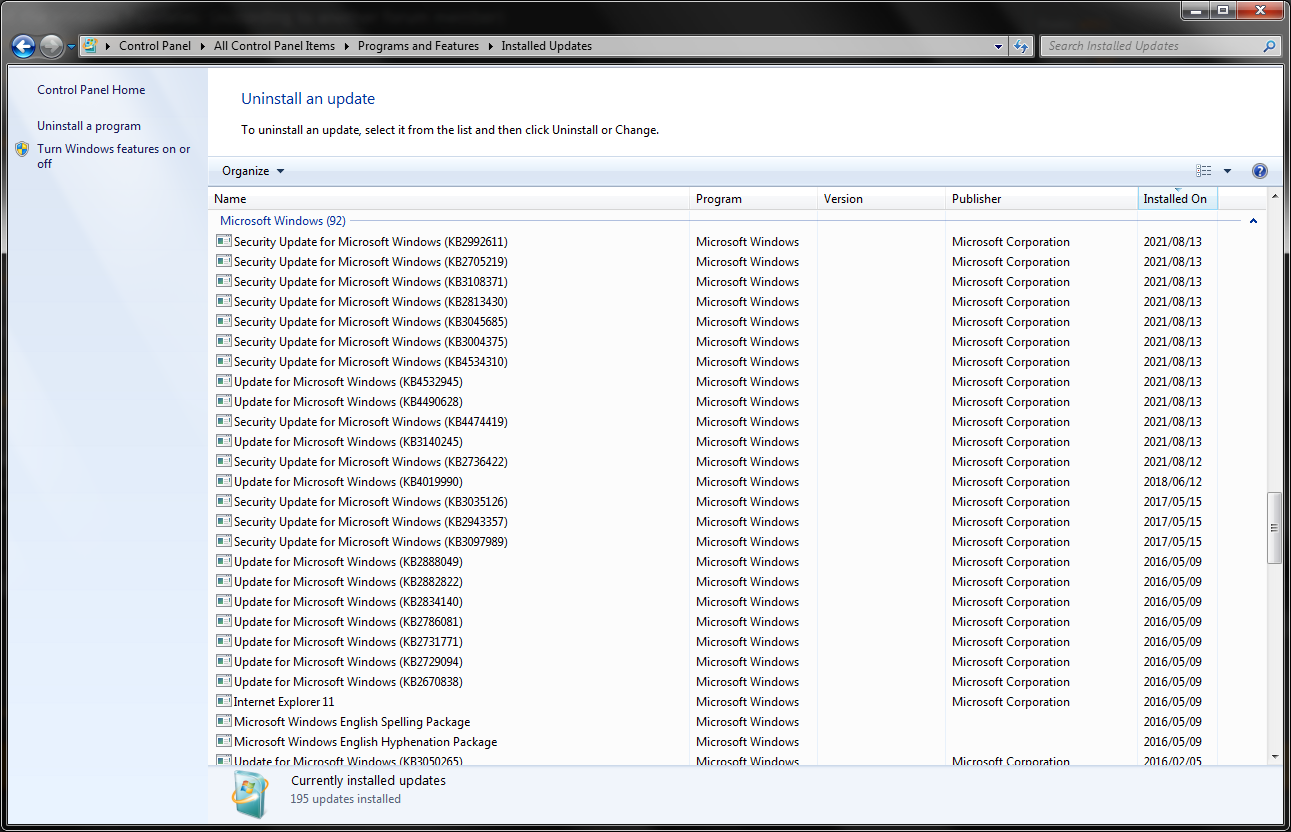Click the vertical scrollbar thumb
Screen dimensions: 1291x832
point(1273,527)
